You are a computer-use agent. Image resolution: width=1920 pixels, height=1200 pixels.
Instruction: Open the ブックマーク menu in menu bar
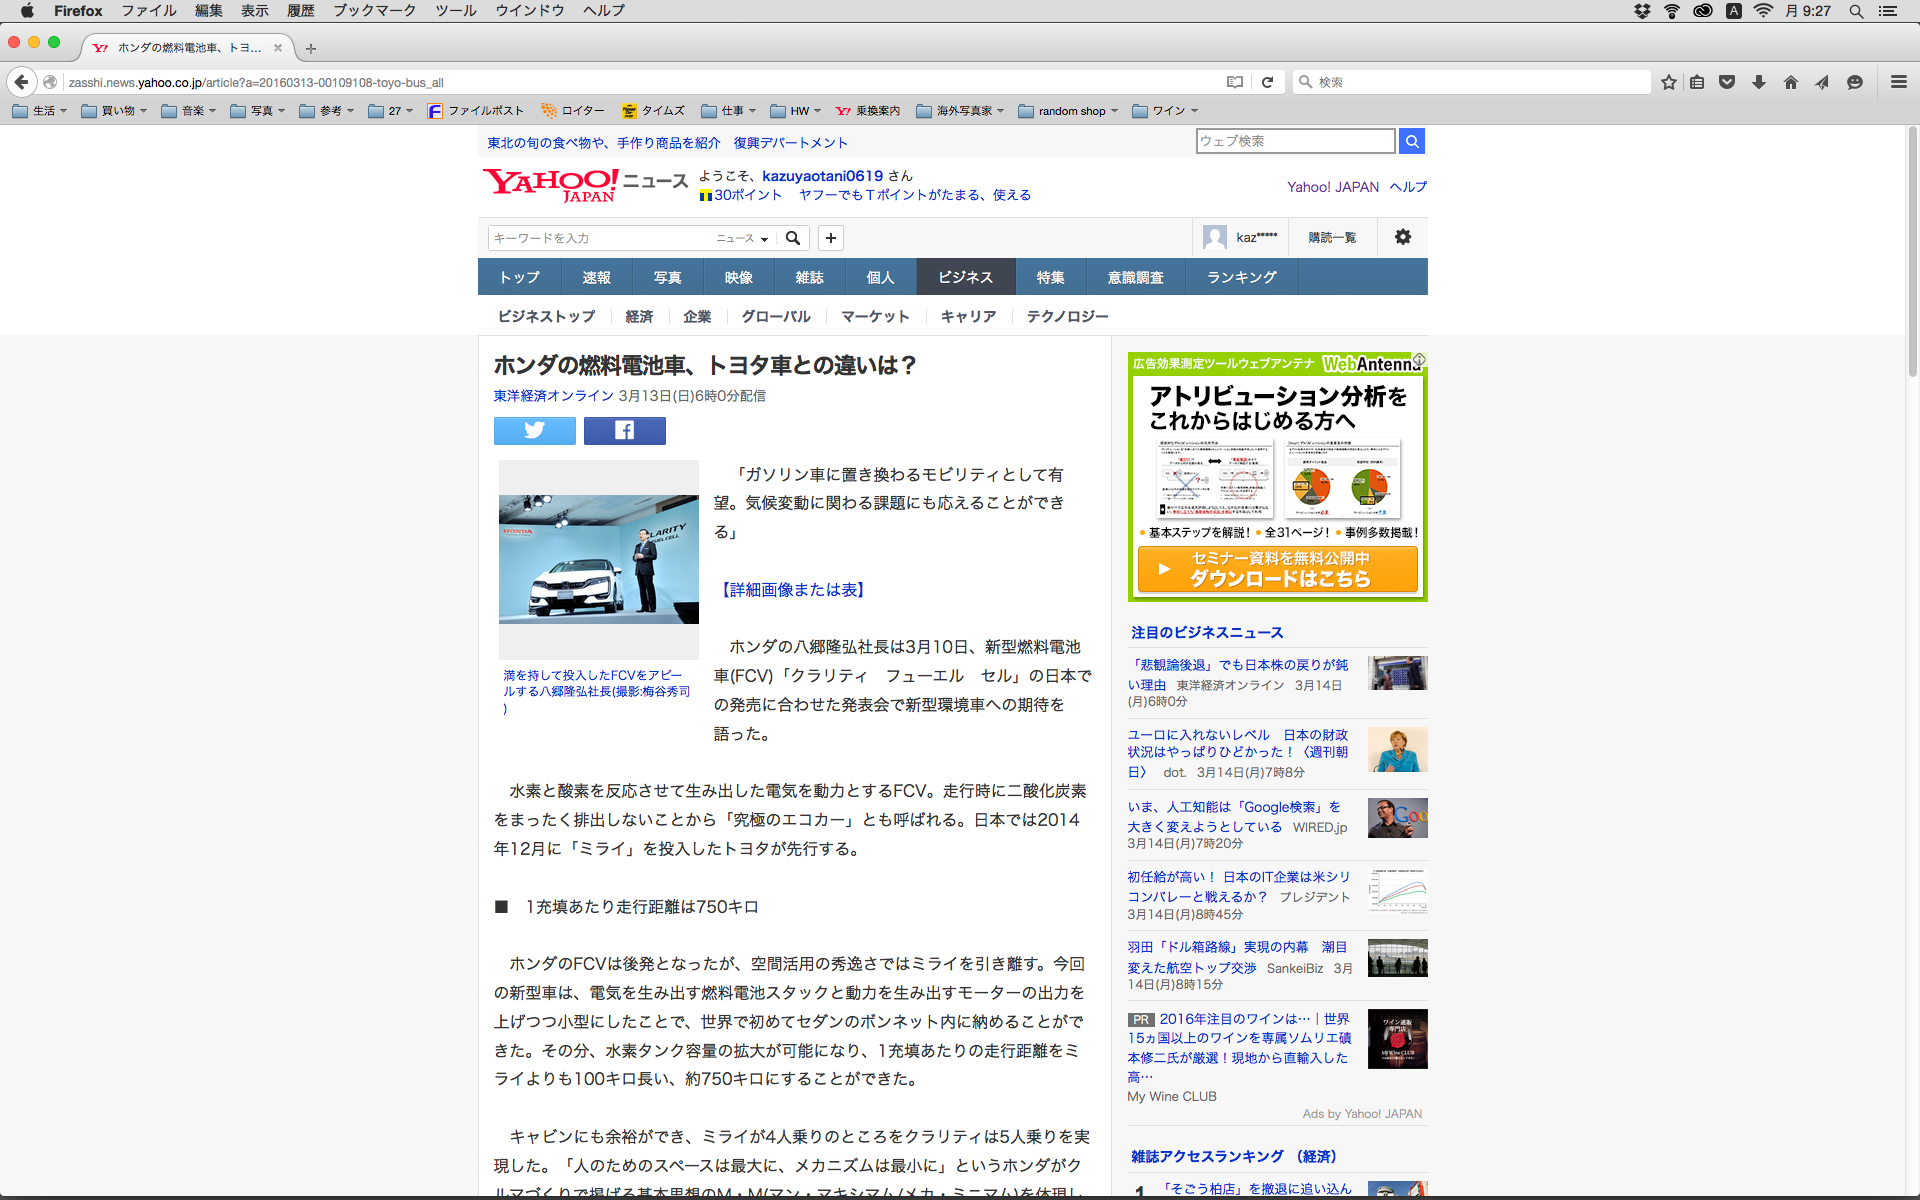click(x=374, y=11)
